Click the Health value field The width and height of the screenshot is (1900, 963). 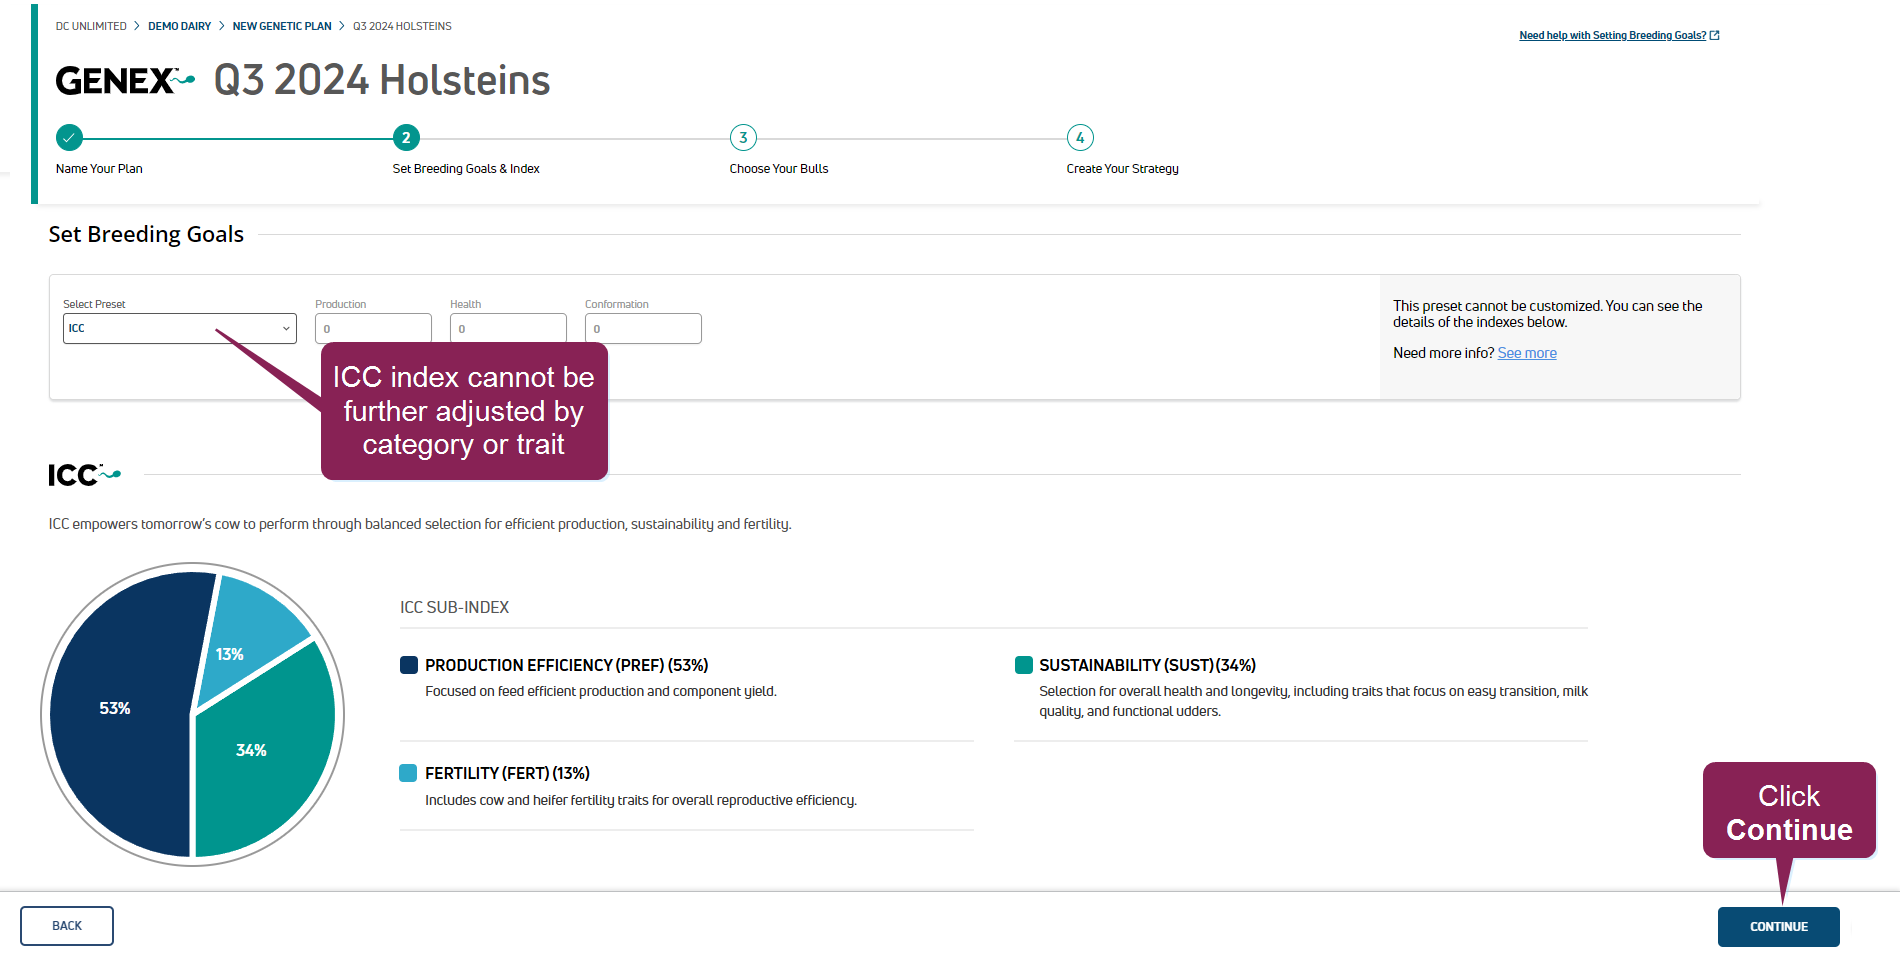tap(508, 328)
